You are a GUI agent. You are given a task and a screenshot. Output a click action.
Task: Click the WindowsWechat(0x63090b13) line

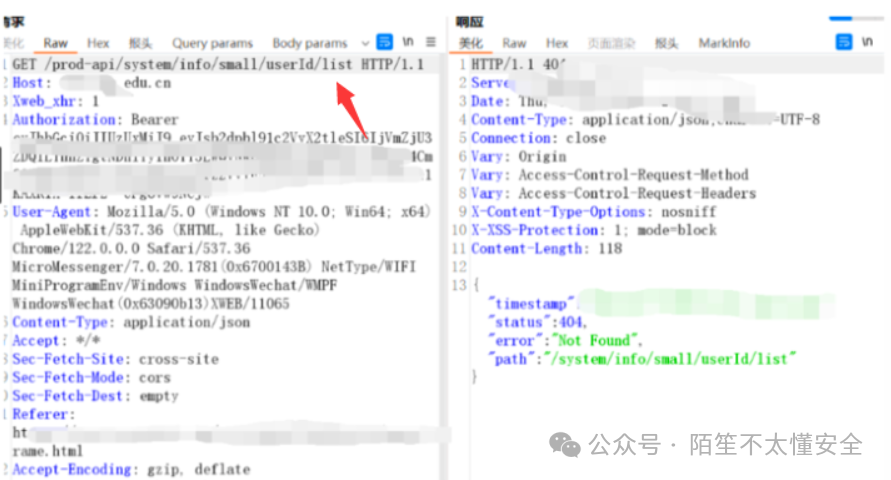click(x=151, y=304)
